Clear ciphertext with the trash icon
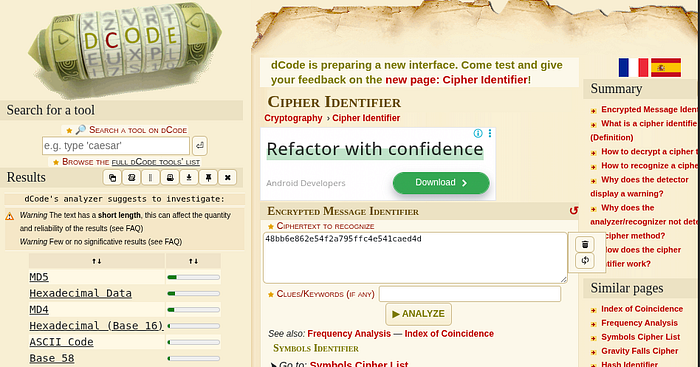Image resolution: width=700 pixels, height=367 pixels. click(585, 244)
